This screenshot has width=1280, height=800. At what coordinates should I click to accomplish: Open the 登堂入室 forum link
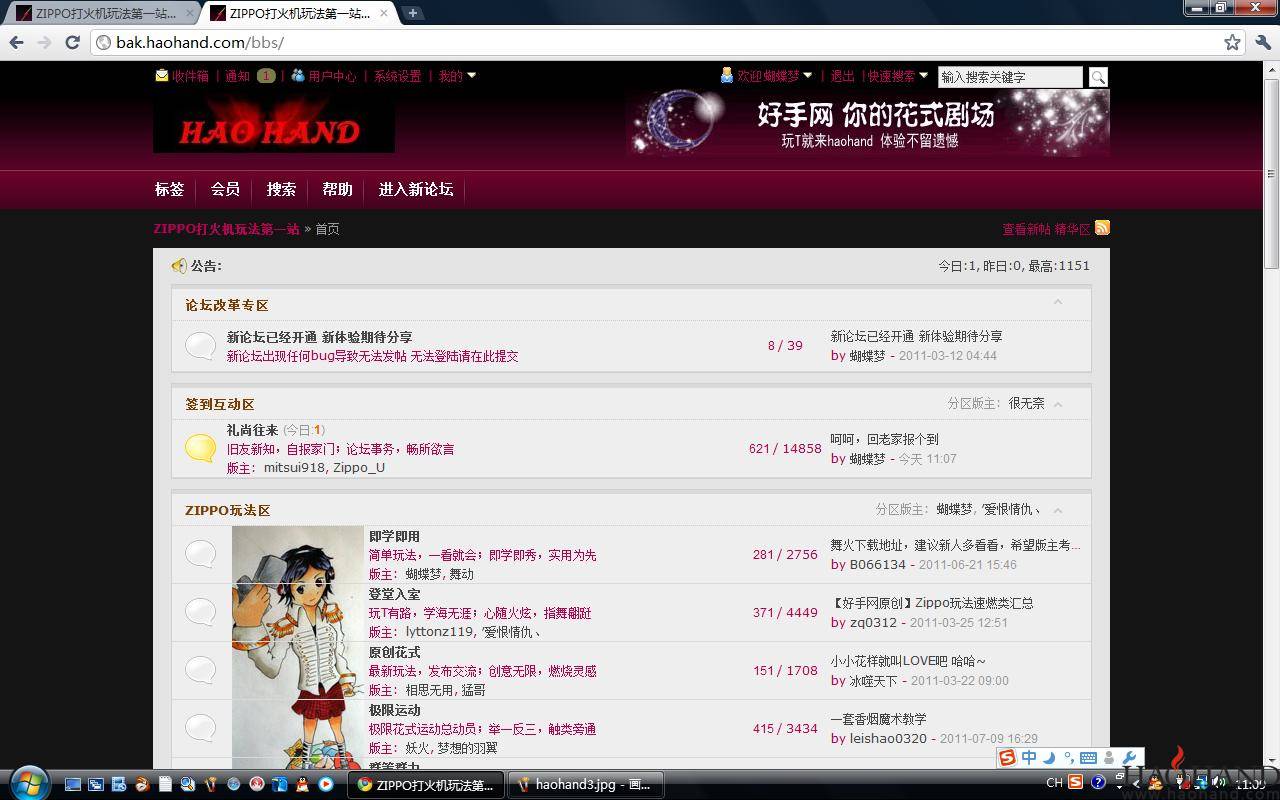click(394, 594)
